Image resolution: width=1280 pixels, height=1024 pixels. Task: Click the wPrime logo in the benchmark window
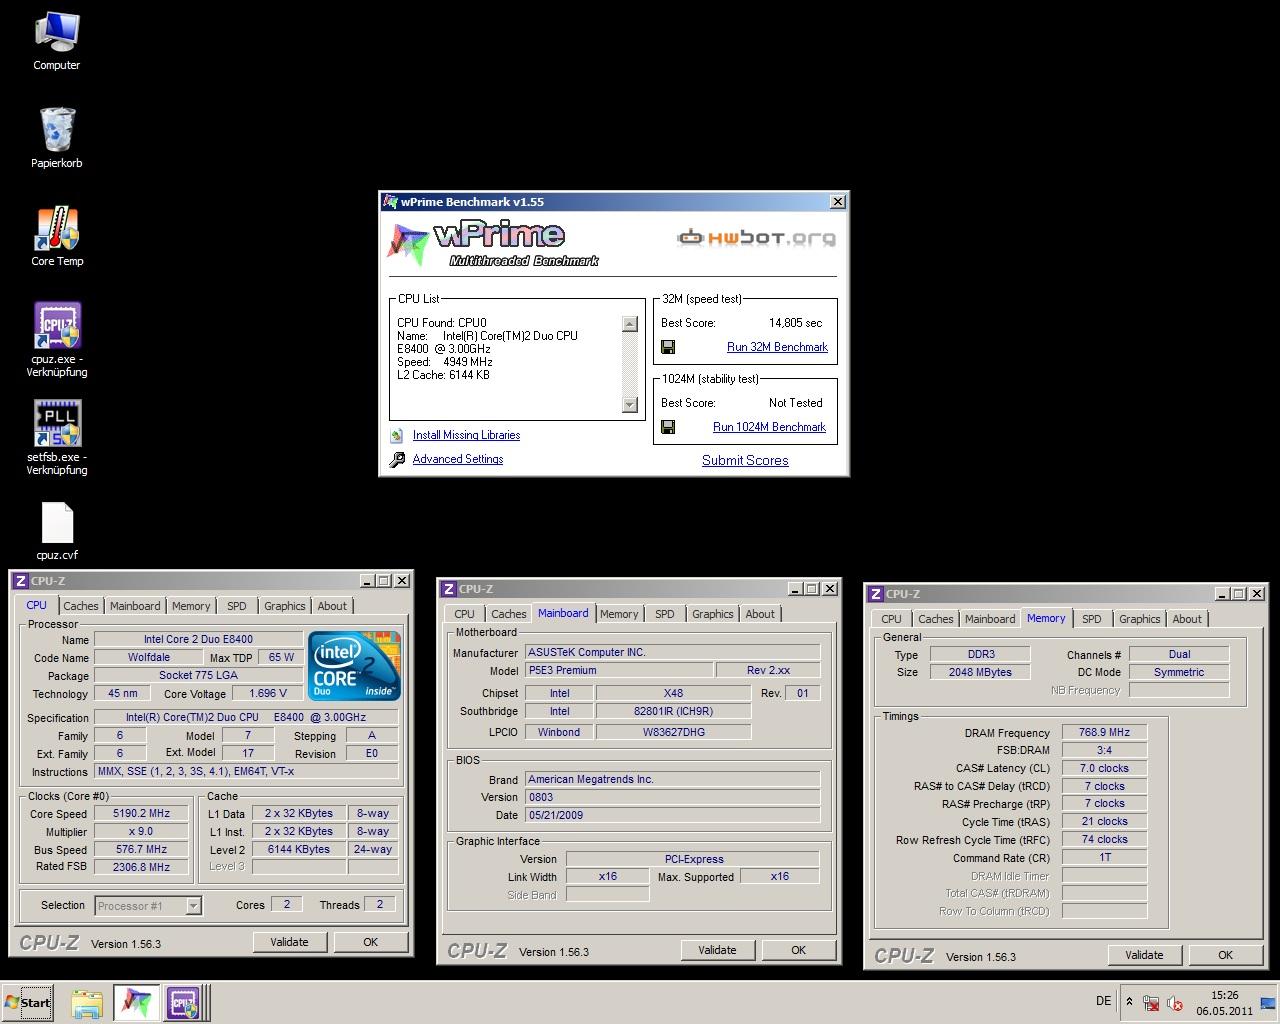[x=494, y=243]
